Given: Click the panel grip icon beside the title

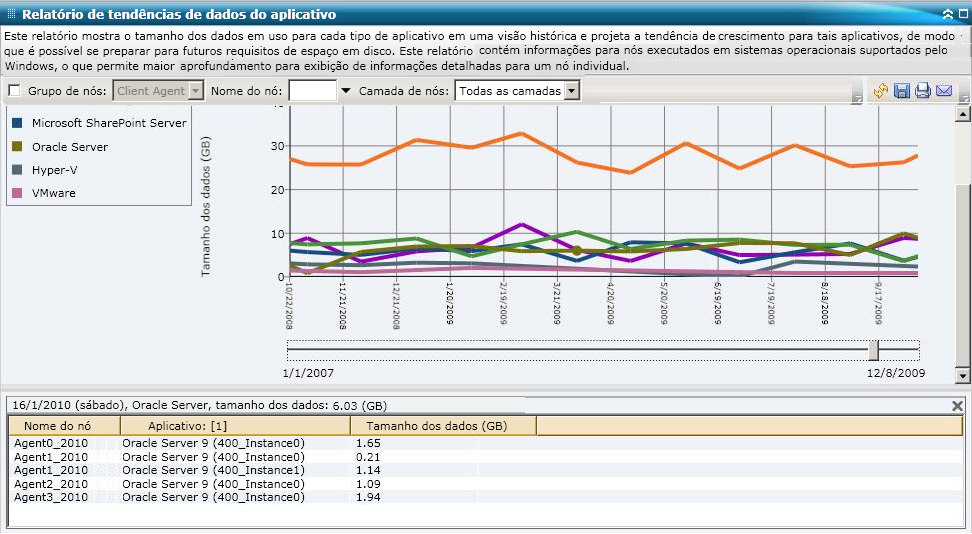Looking at the screenshot, I should click(11, 14).
